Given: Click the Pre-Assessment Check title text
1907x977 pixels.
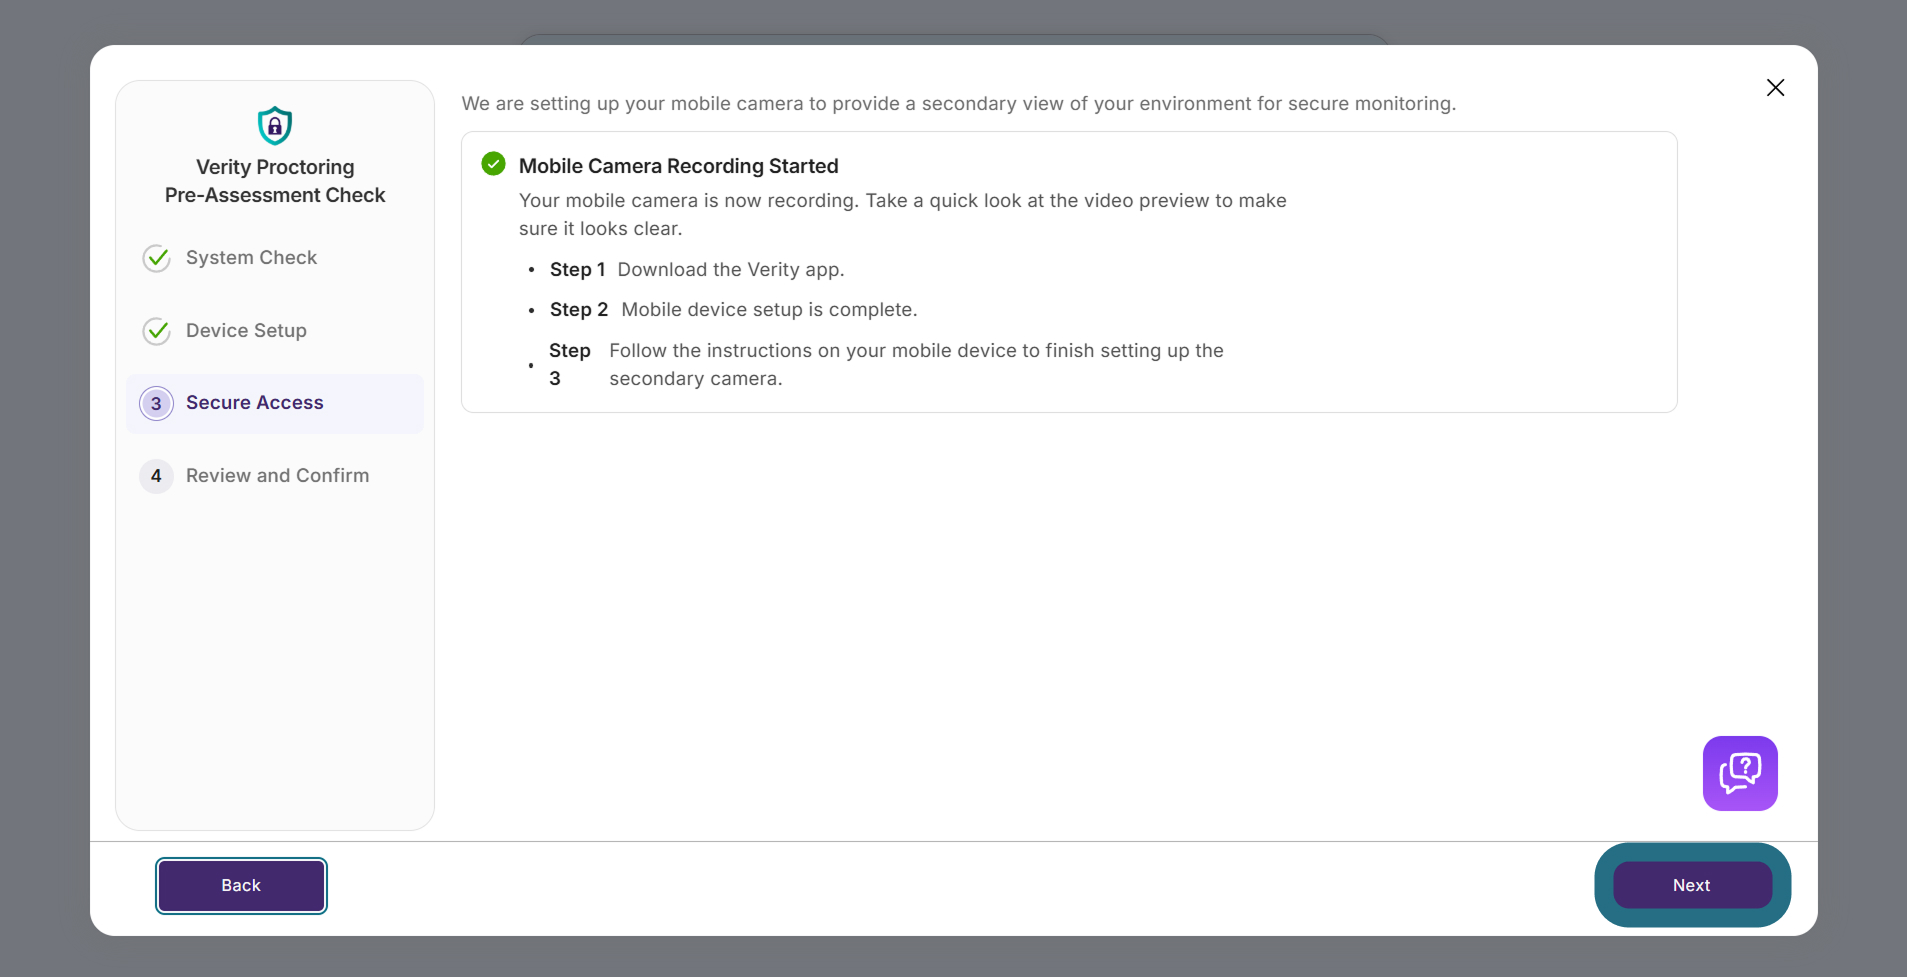Looking at the screenshot, I should (x=275, y=195).
